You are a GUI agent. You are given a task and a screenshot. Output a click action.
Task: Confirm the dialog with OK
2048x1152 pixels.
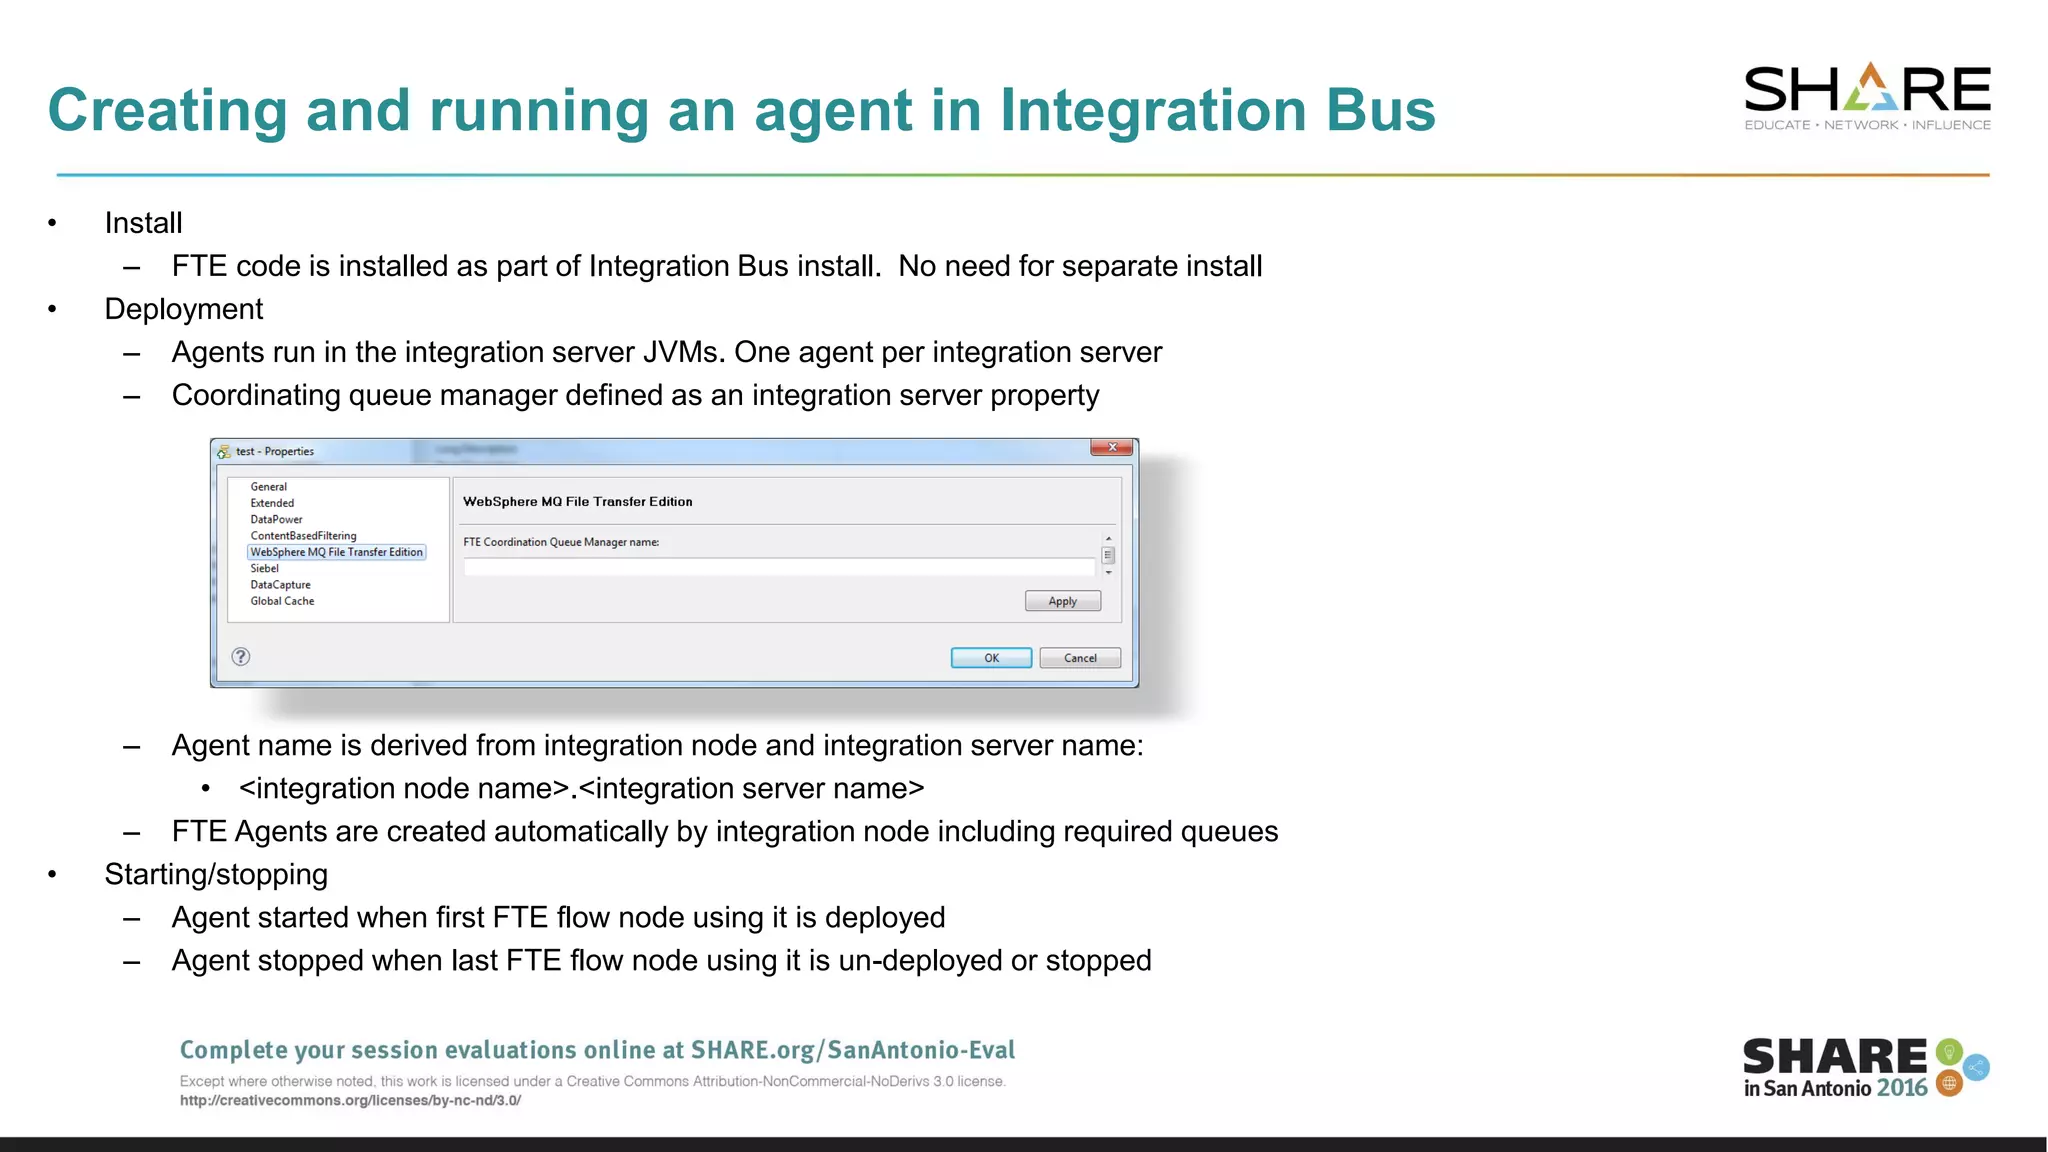(x=991, y=658)
